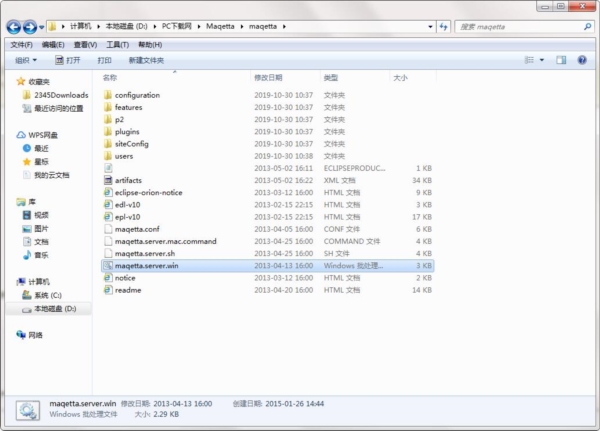600x431 pixels.
Task: Select the 库 library node
Action: click(x=26, y=202)
